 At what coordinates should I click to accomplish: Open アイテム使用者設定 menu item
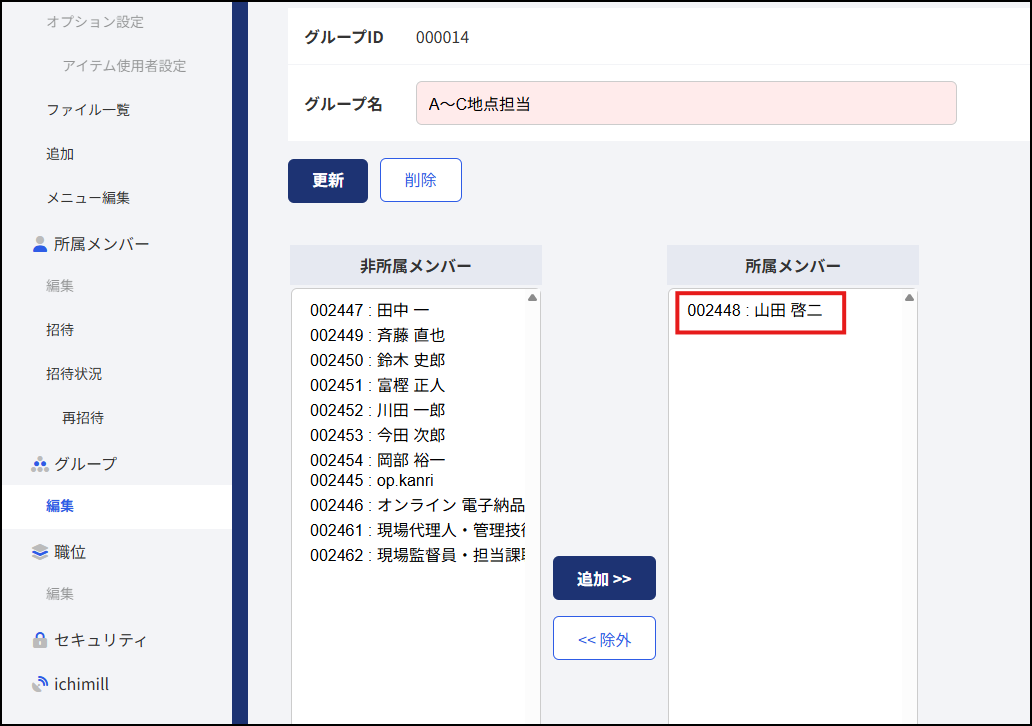[124, 66]
